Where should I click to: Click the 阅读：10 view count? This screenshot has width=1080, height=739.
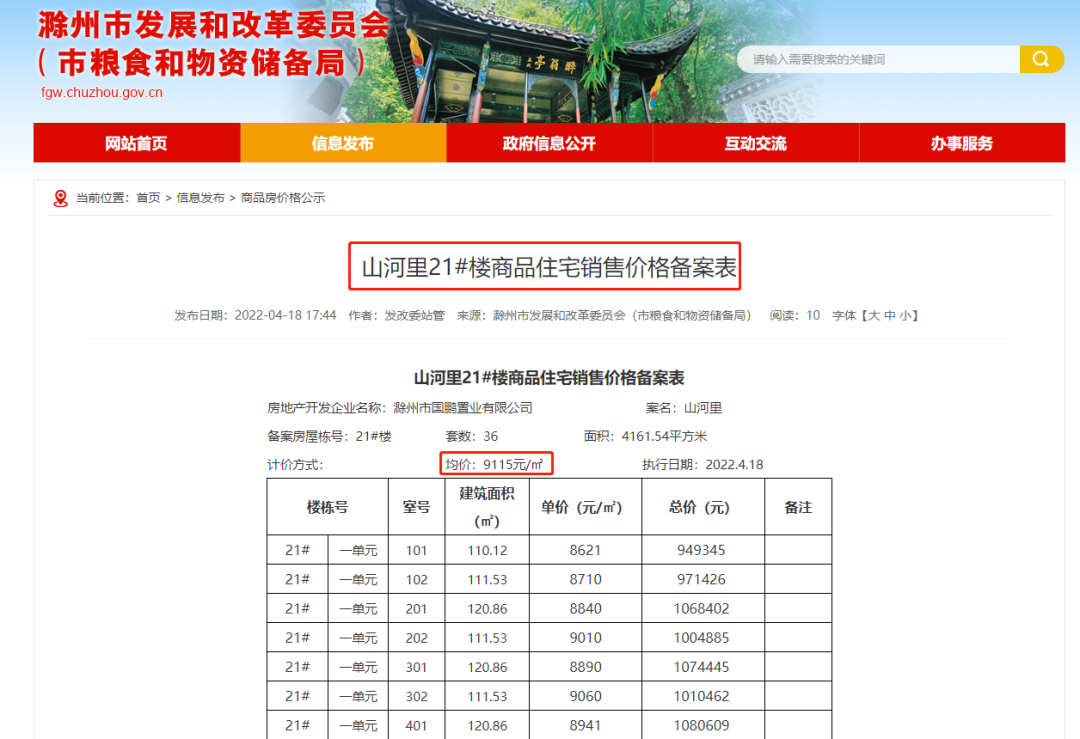point(795,315)
